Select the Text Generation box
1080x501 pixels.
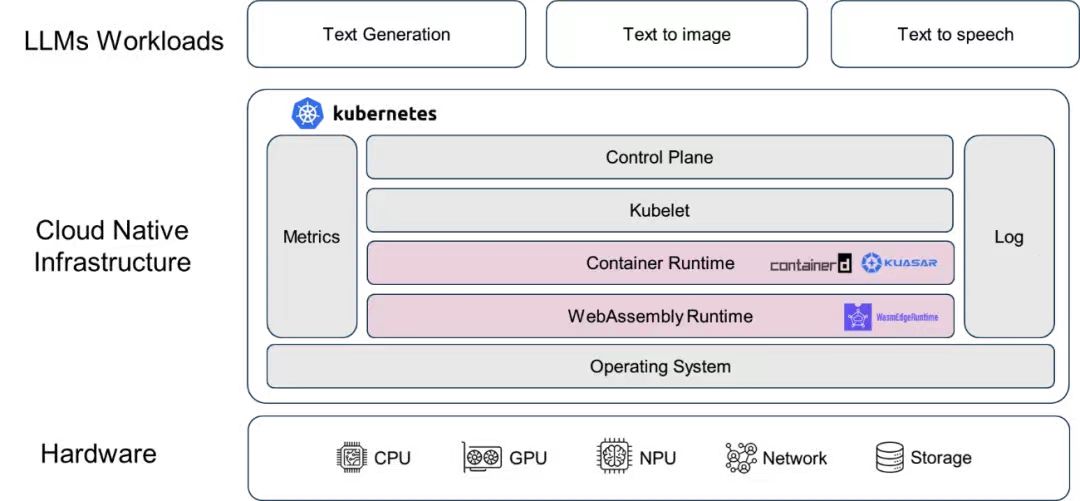click(386, 34)
